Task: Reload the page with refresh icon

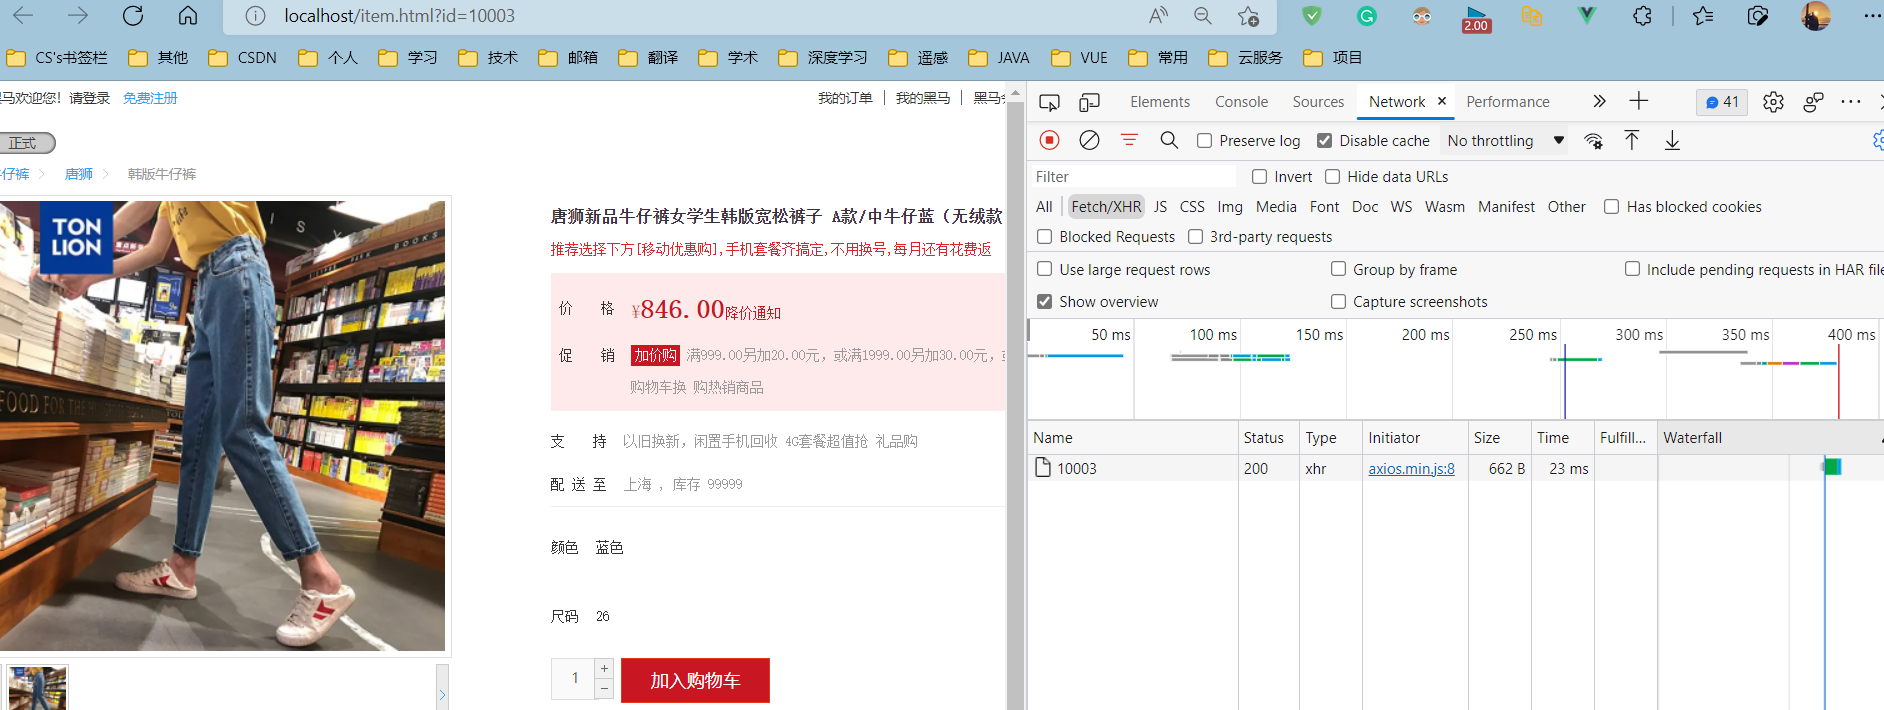Action: (x=133, y=15)
